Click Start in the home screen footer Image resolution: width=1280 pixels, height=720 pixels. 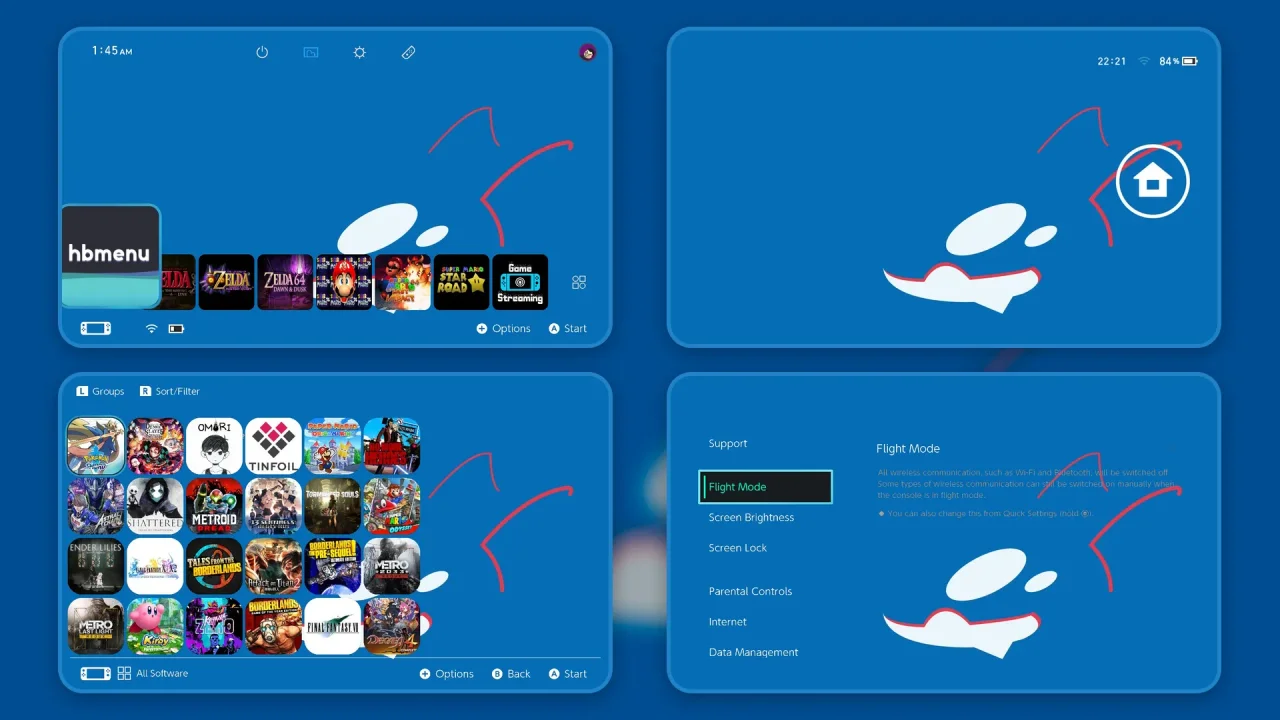(x=568, y=328)
